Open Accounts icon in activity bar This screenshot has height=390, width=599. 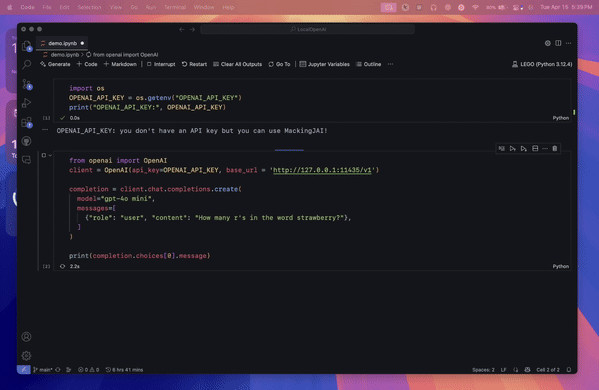tap(26, 337)
